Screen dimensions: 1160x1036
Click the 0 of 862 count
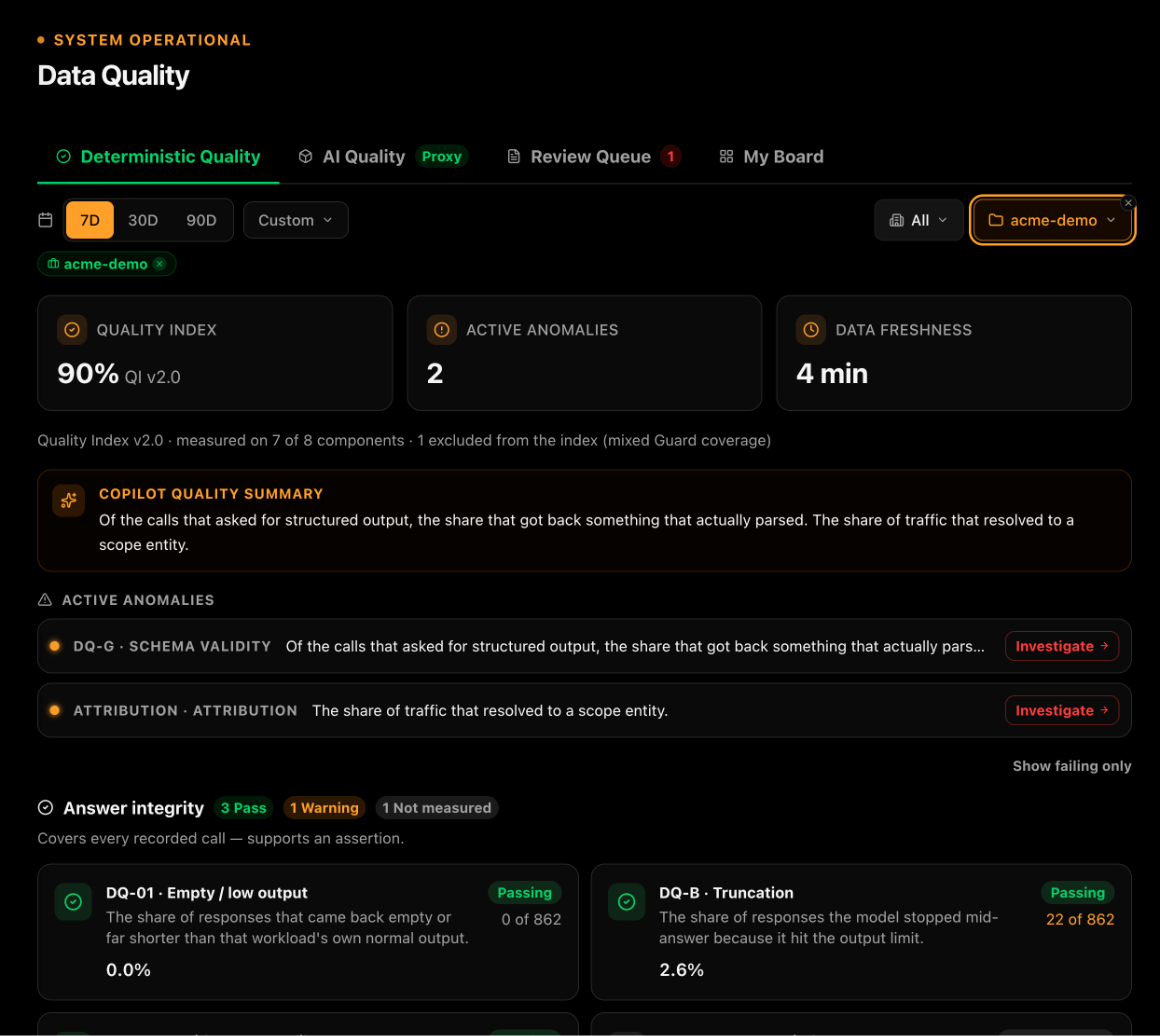531,920
